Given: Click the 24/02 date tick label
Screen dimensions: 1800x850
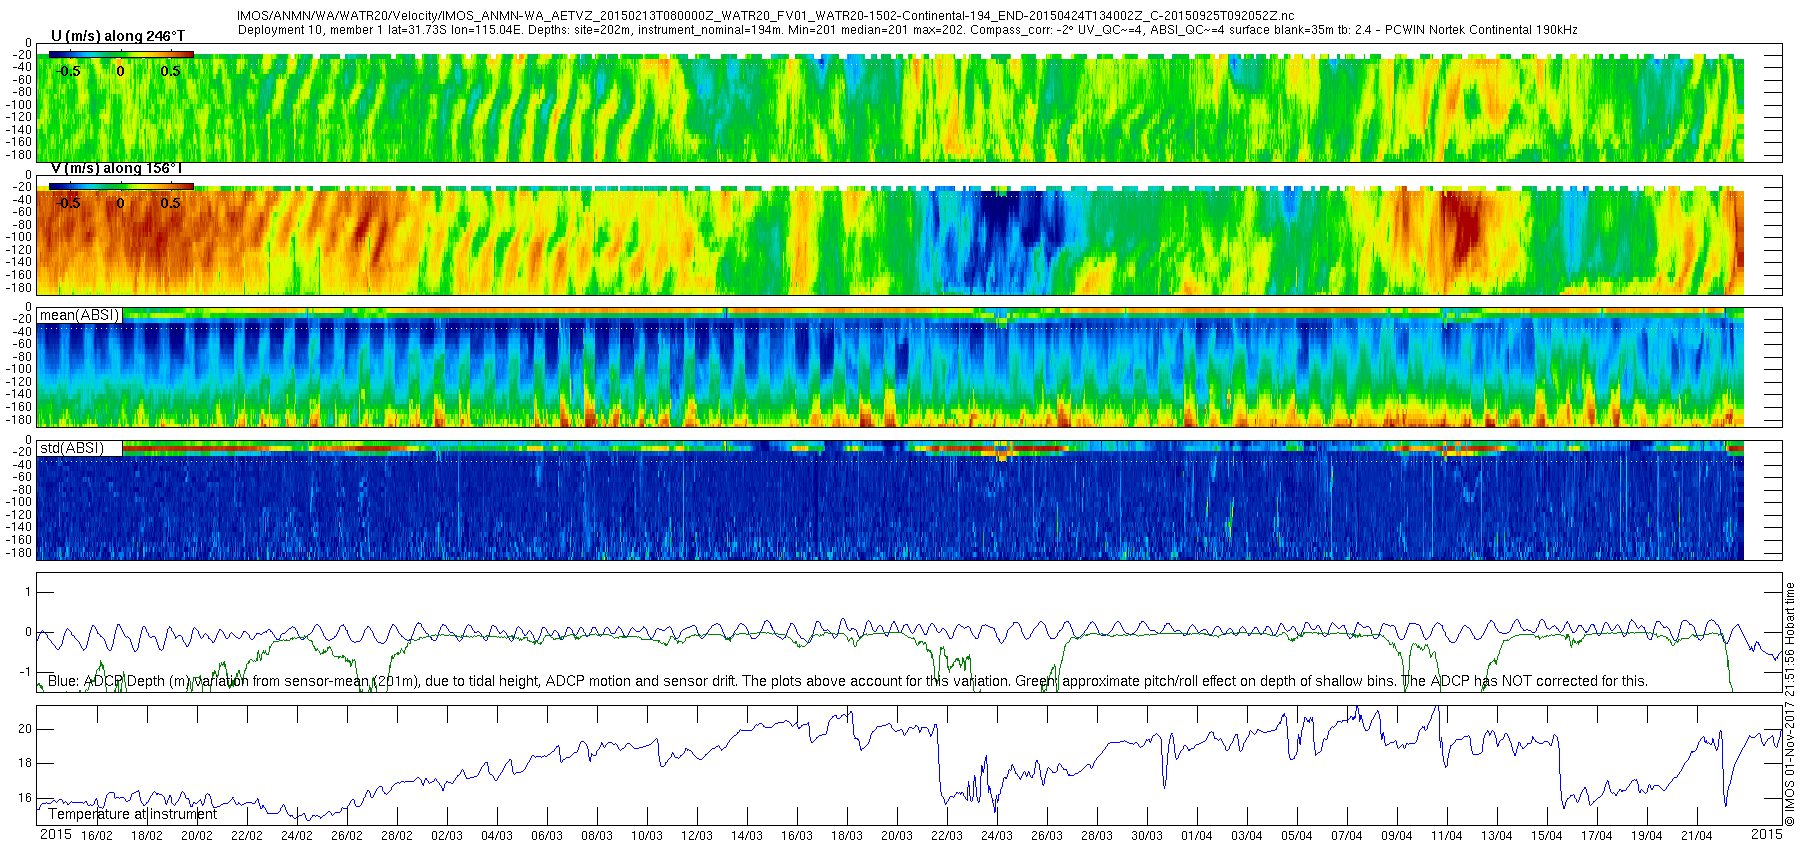Looking at the screenshot, I should 297,836.
